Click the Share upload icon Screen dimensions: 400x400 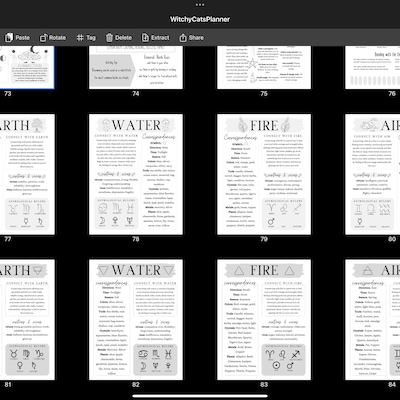[183, 38]
